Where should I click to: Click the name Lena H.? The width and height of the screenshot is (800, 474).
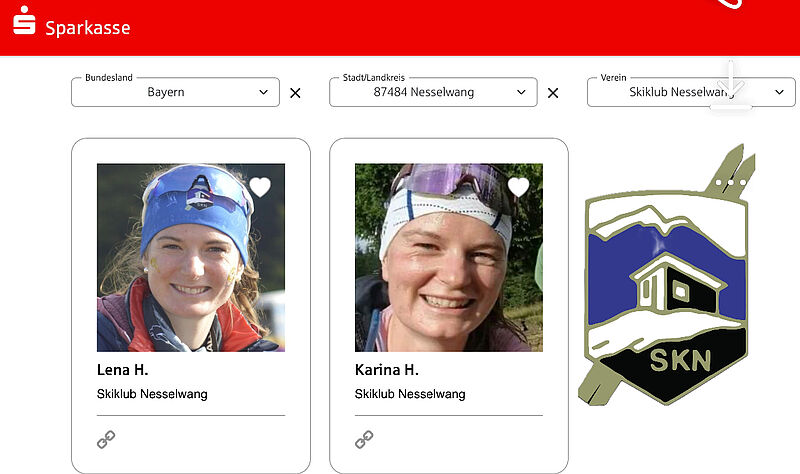pos(122,370)
